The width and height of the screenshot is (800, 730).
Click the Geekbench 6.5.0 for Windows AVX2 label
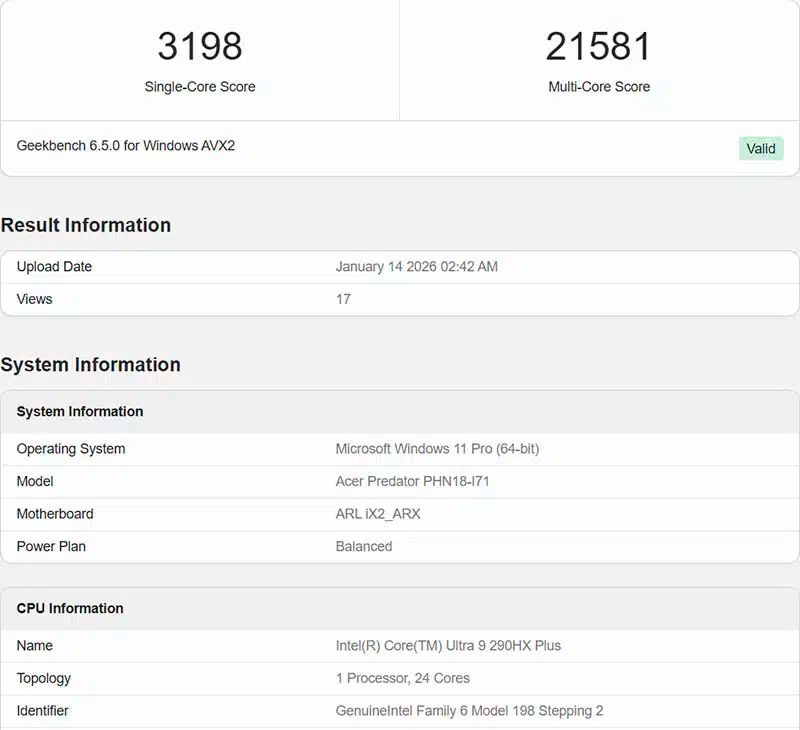click(x=125, y=146)
